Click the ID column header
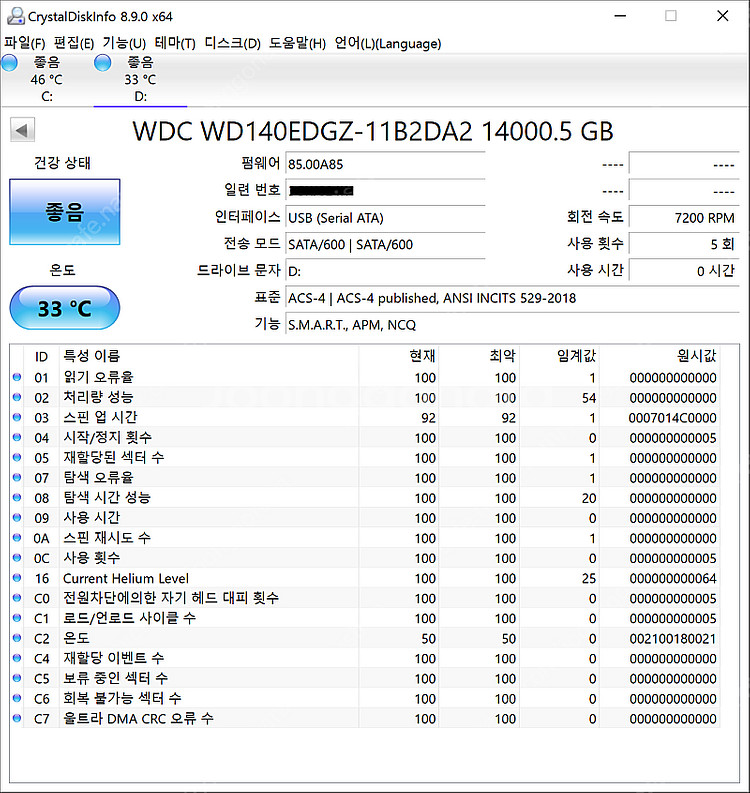The image size is (750, 793). pyautogui.click(x=41, y=357)
